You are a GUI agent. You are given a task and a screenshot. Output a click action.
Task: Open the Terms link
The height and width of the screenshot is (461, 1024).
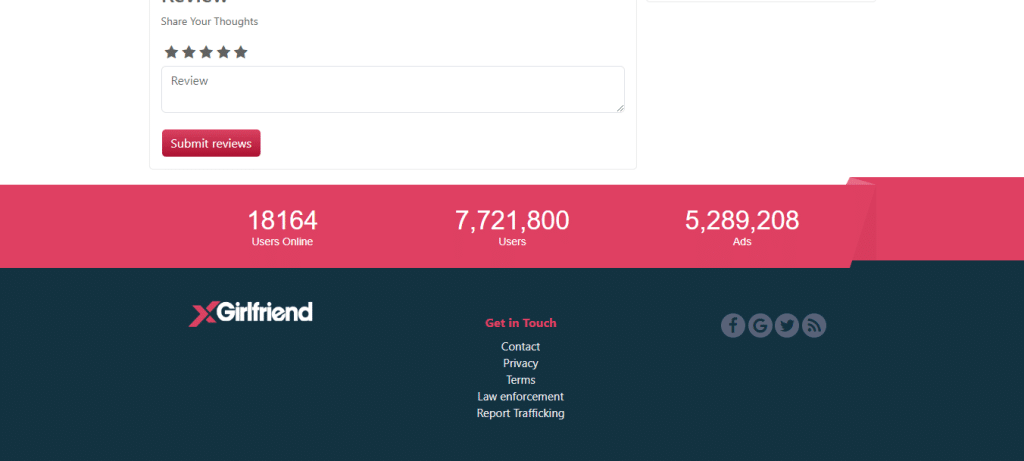pyautogui.click(x=520, y=380)
